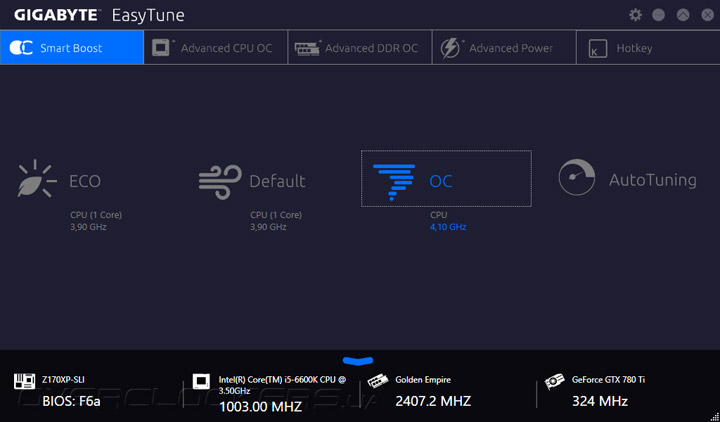Select the Default wind icon
720x422 pixels.
(220, 182)
